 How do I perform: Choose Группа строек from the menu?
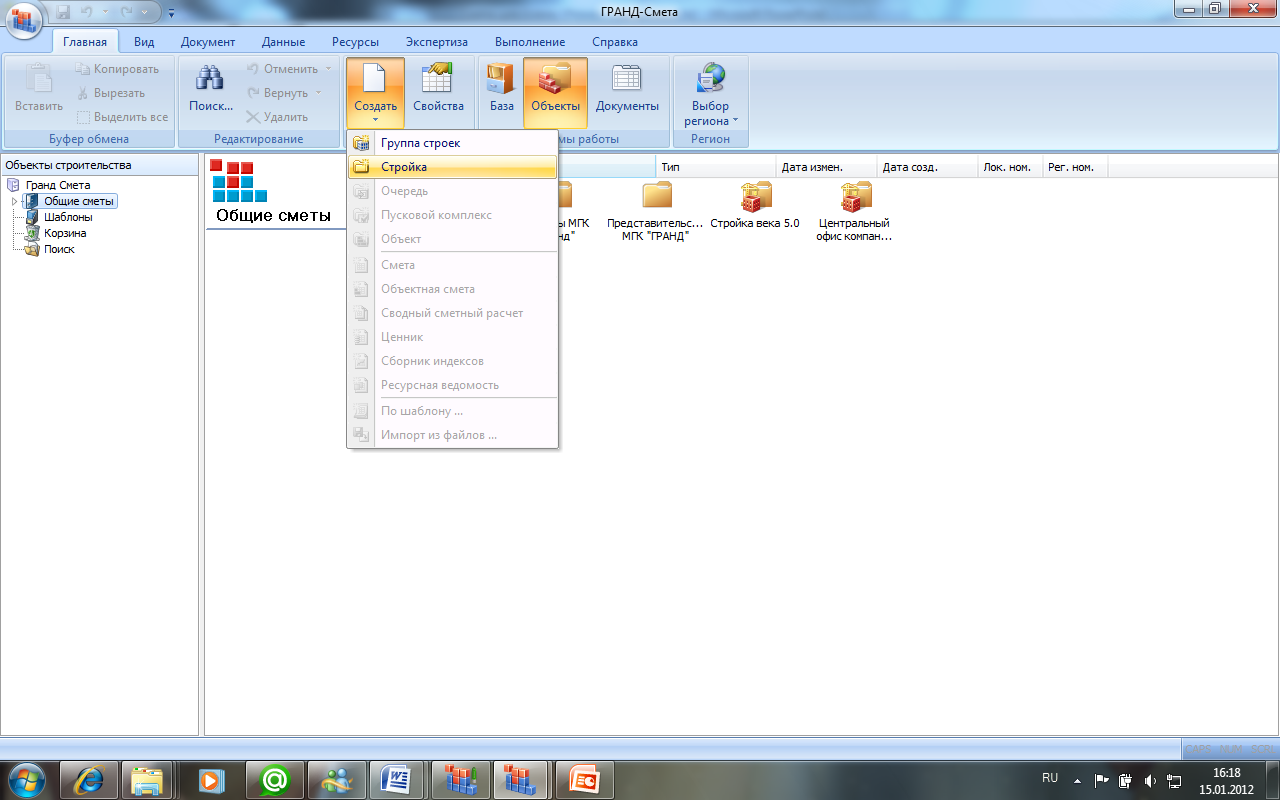pyautogui.click(x=452, y=143)
